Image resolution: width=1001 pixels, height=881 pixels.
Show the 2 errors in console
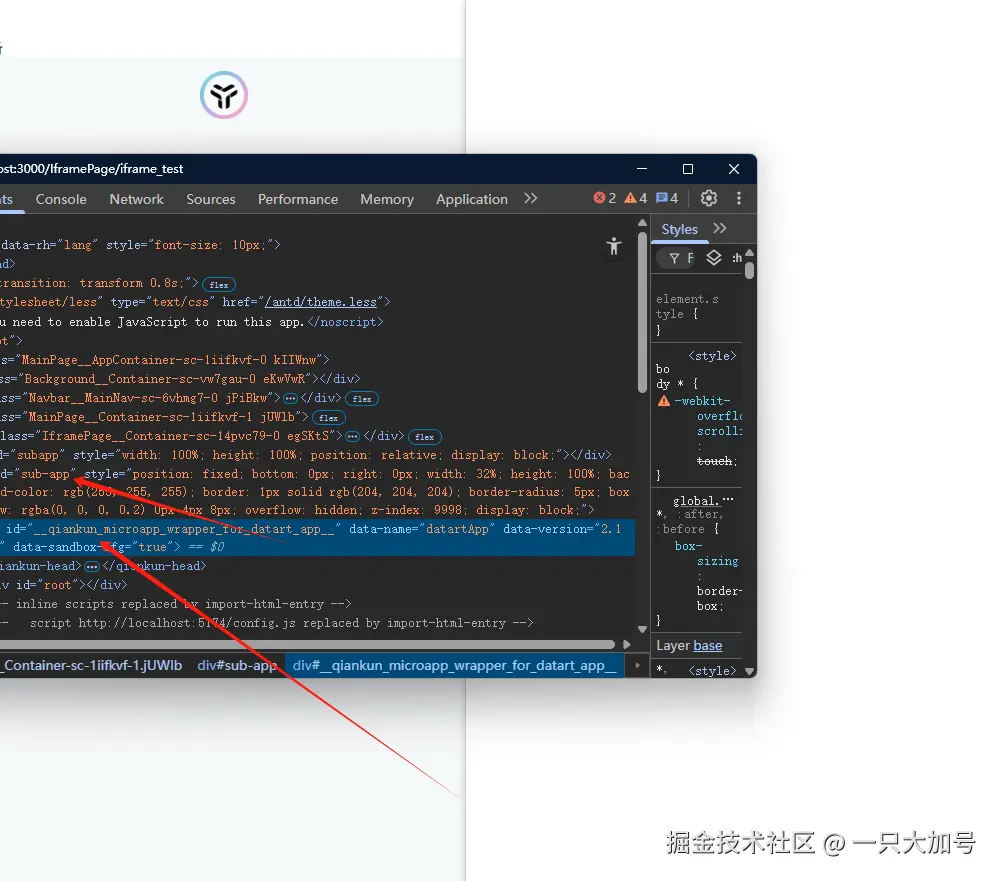pos(605,199)
